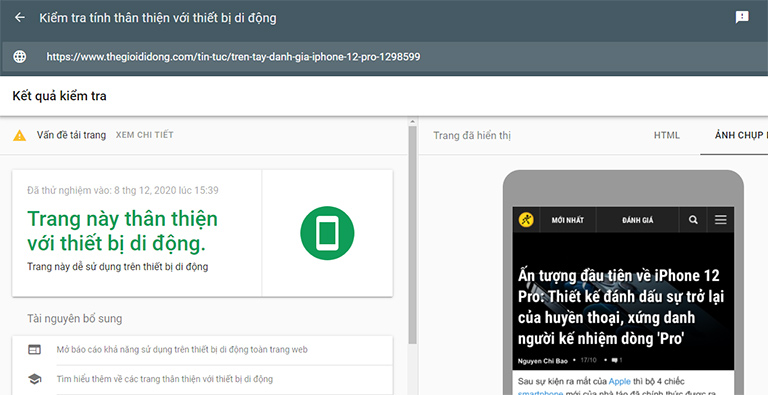Click the back arrow icon
The image size is (768, 395).
[x=20, y=18]
